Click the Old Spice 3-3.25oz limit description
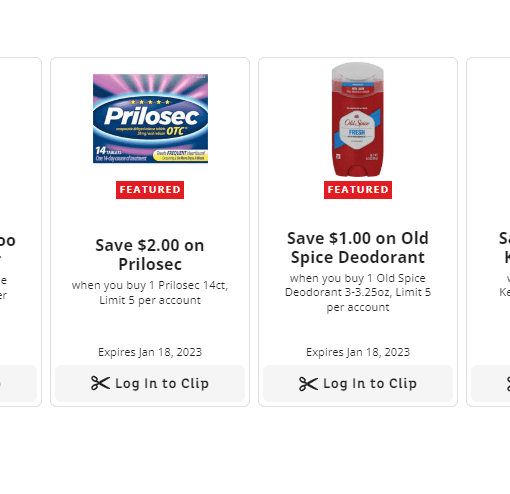Viewport: 510px width, 494px height. click(358, 292)
